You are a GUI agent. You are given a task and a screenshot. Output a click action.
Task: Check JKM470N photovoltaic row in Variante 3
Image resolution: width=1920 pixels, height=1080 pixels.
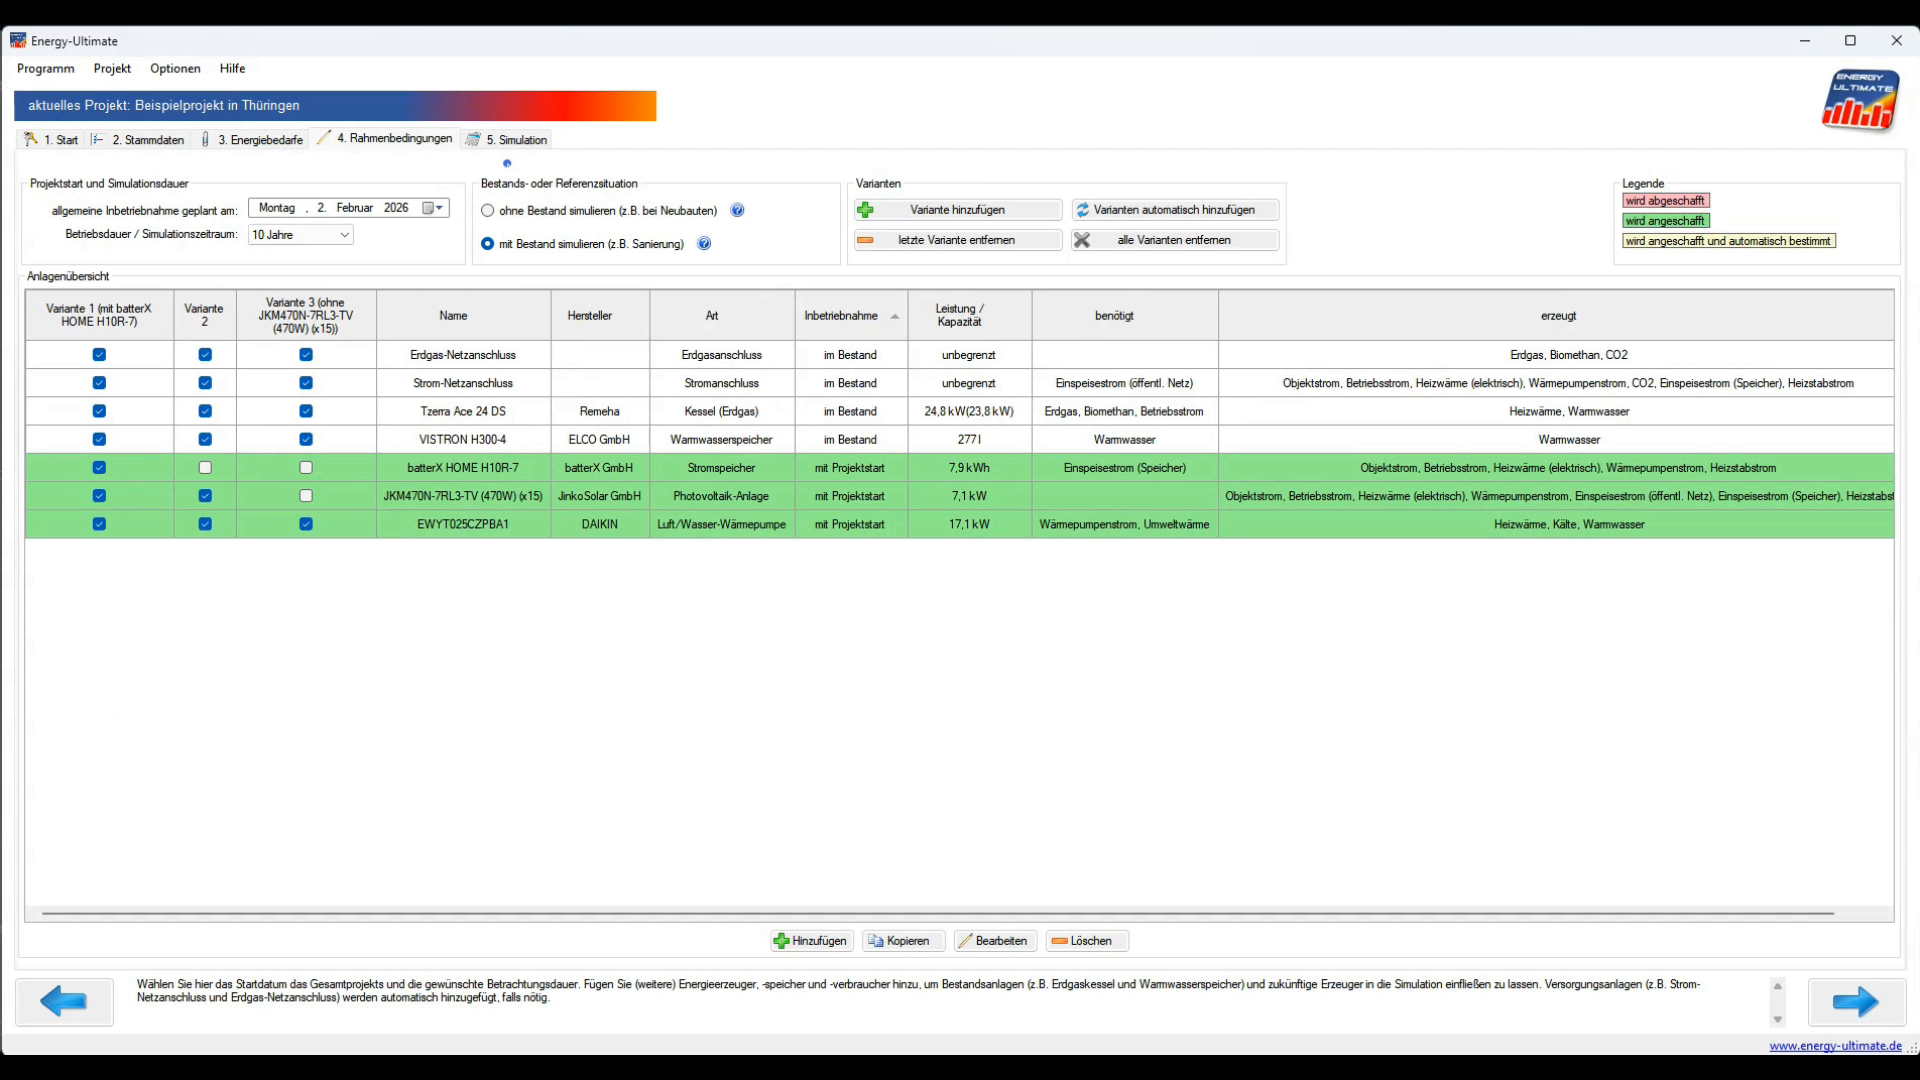tap(306, 496)
